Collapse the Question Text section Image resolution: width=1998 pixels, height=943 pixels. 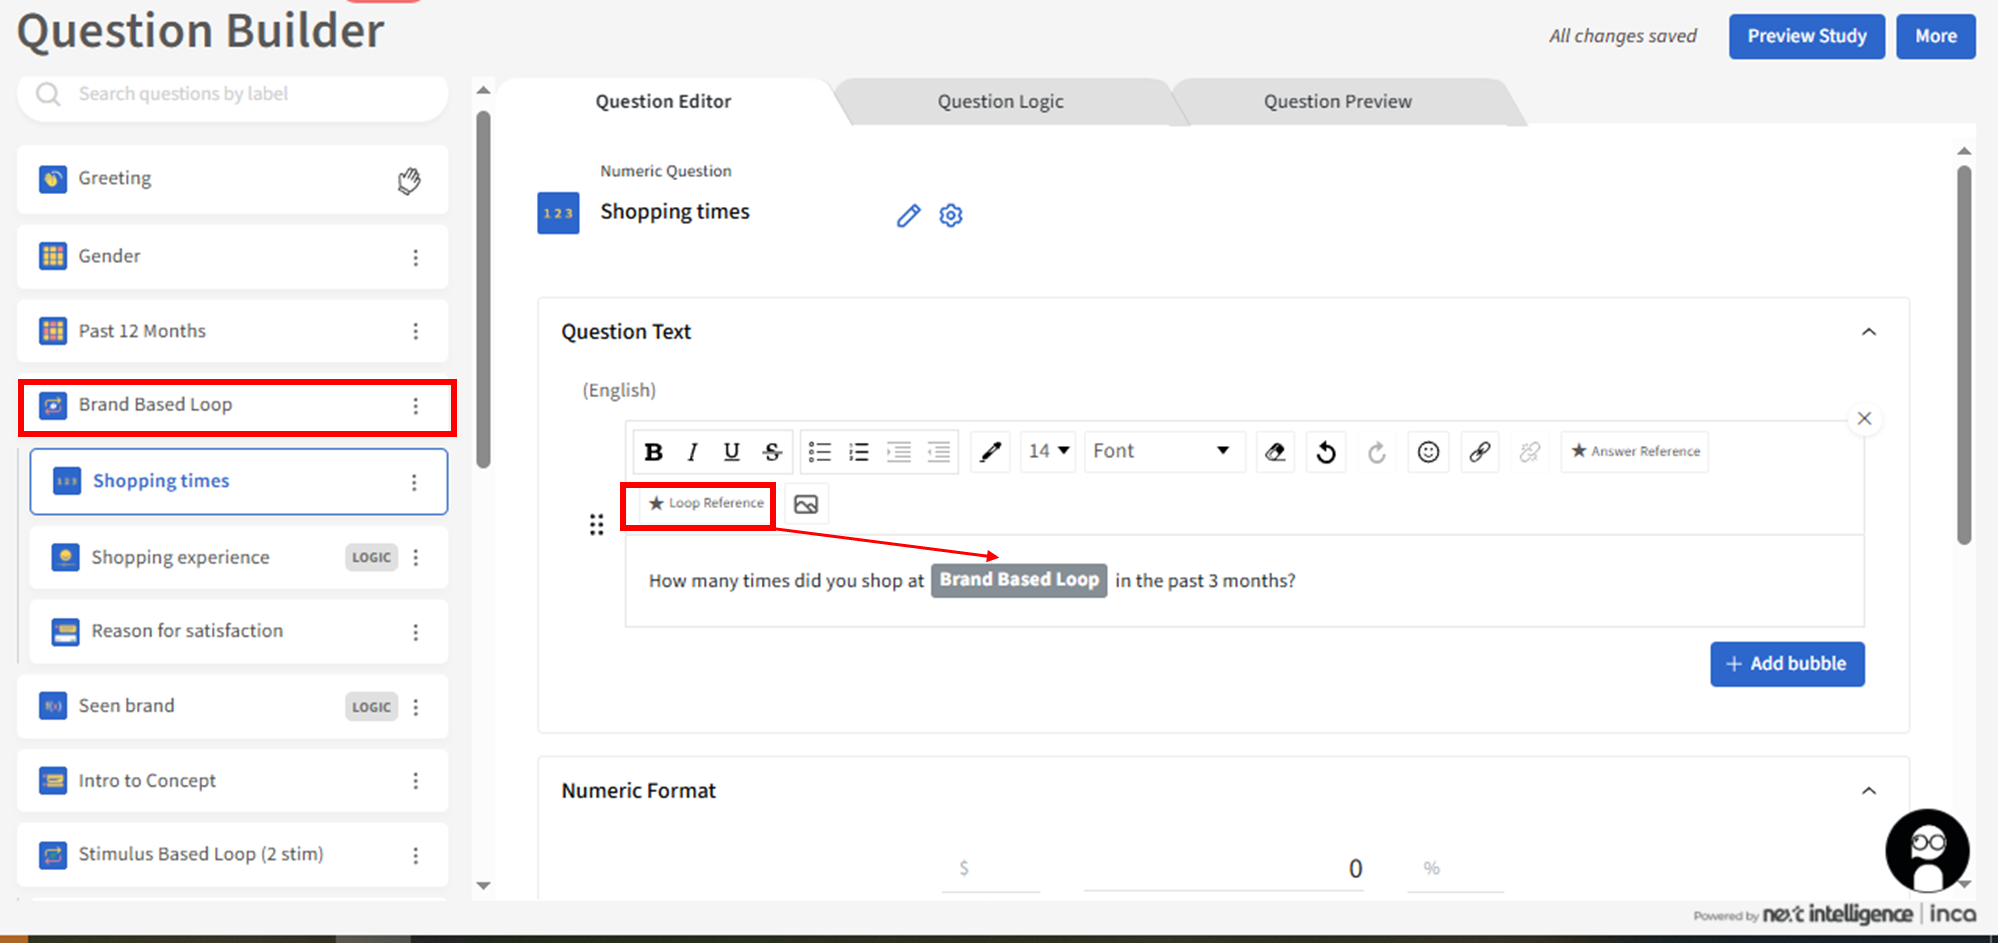(1868, 332)
